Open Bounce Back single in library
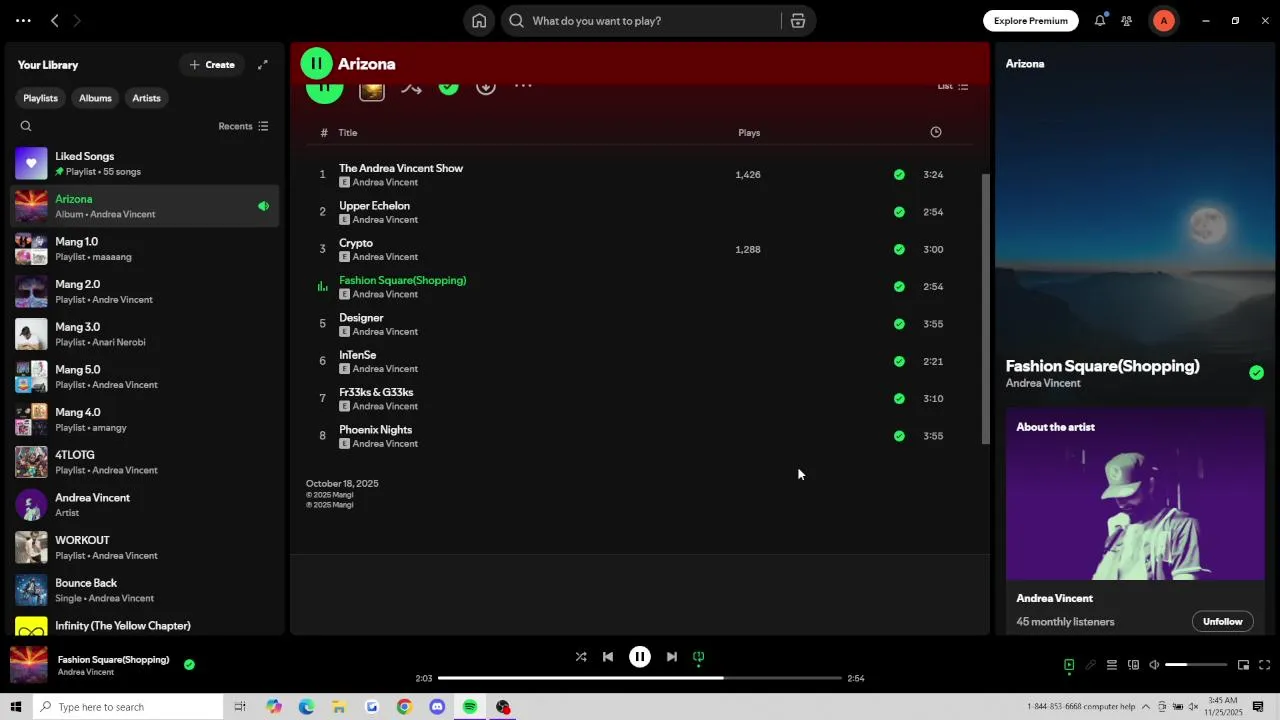Image resolution: width=1280 pixels, height=720 pixels. pos(146,590)
